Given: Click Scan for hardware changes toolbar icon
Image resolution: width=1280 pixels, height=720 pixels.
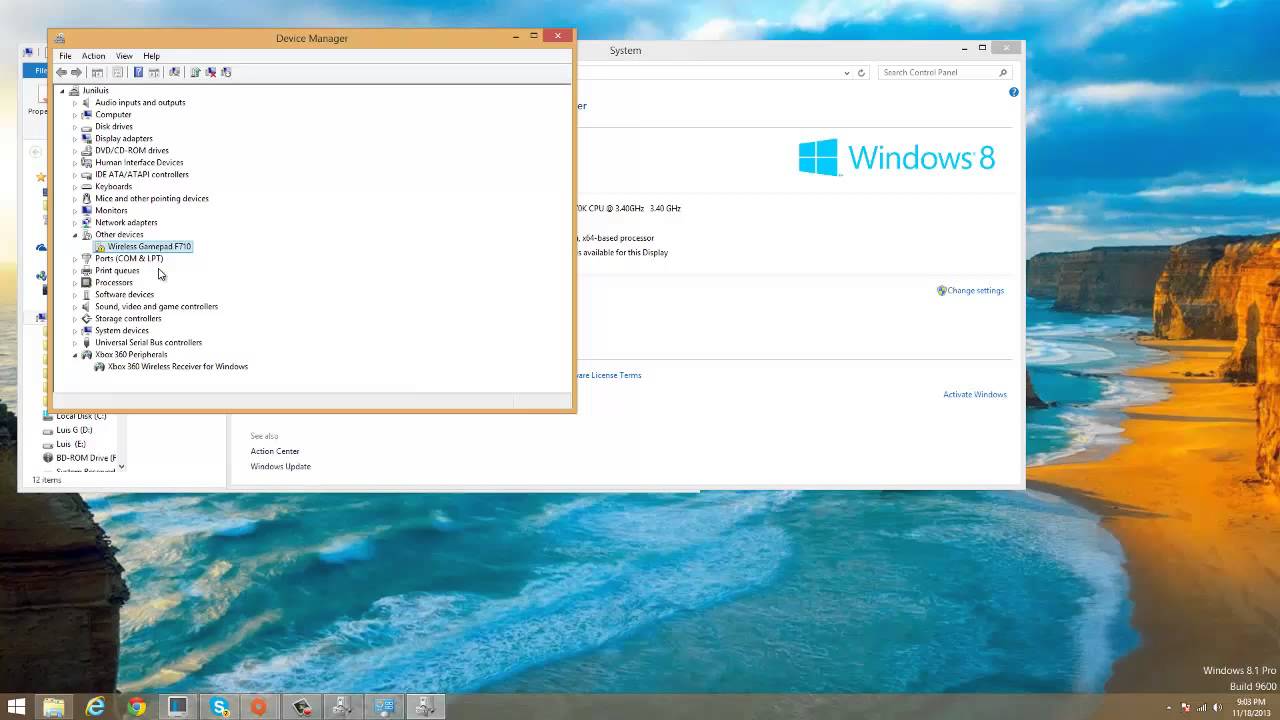Looking at the screenshot, I should coord(174,72).
